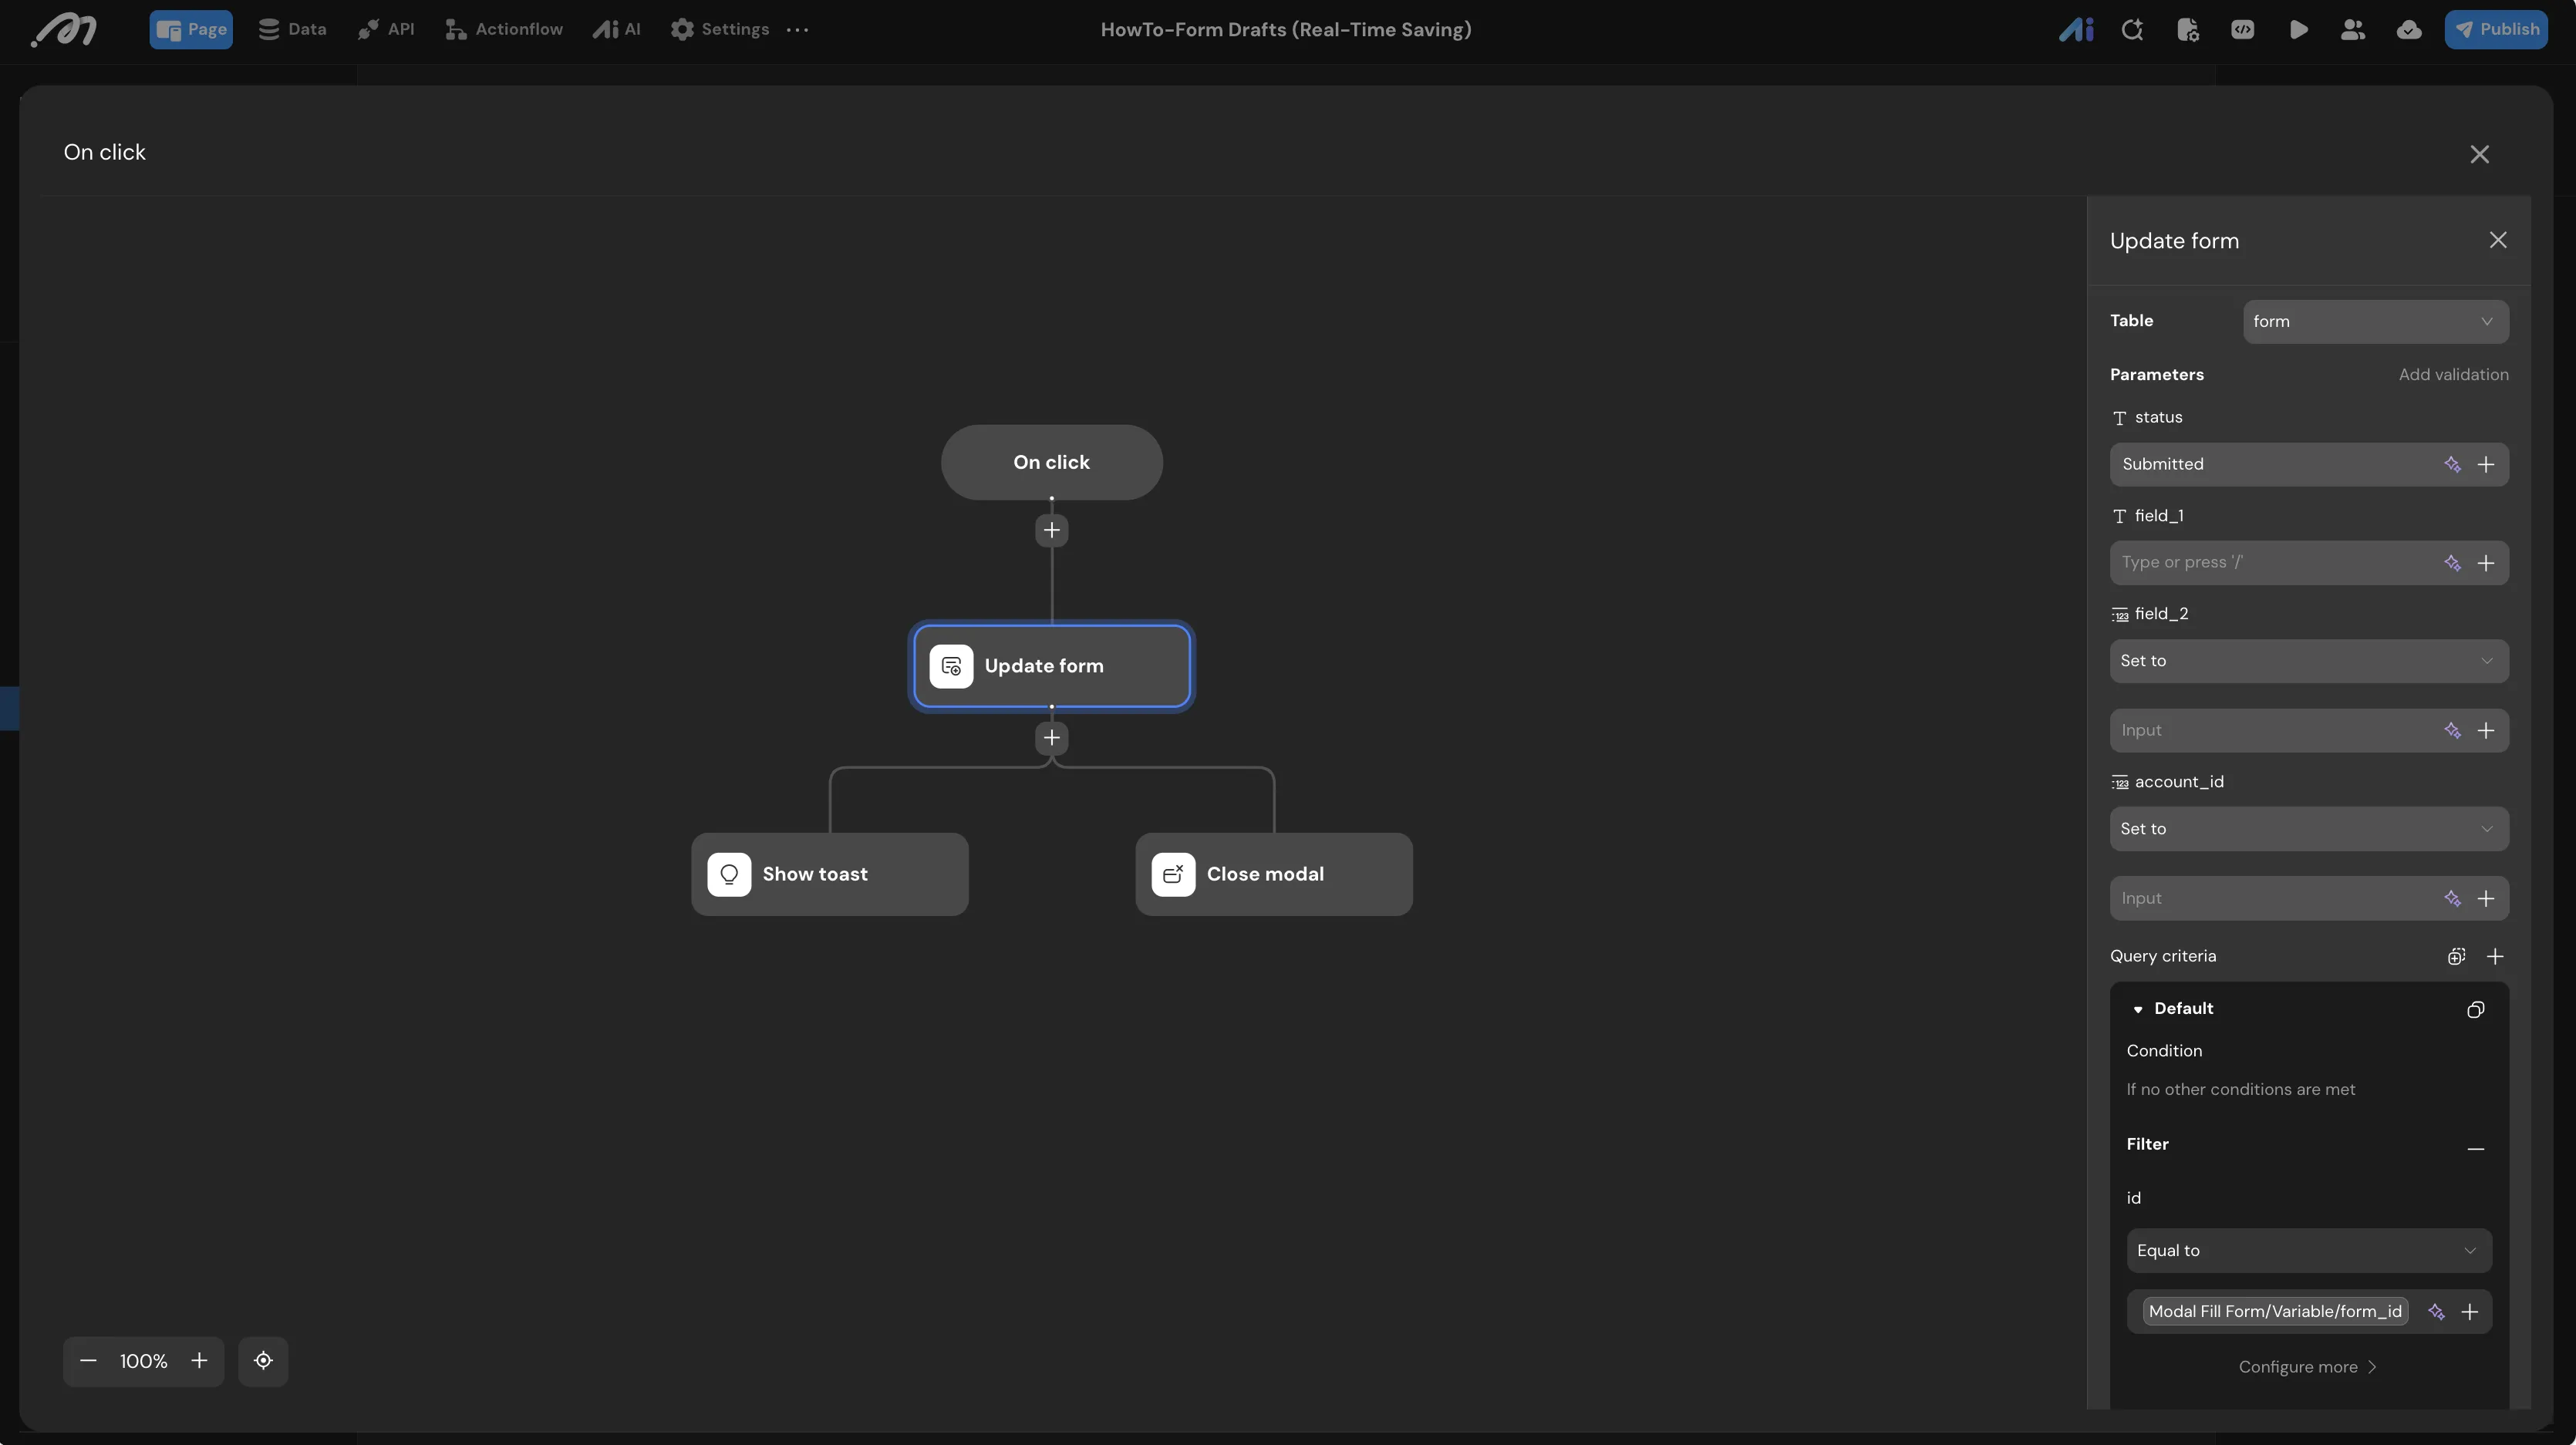Image resolution: width=2576 pixels, height=1445 pixels.
Task: Remove the Filter using the minus icon
Action: (x=2475, y=1150)
